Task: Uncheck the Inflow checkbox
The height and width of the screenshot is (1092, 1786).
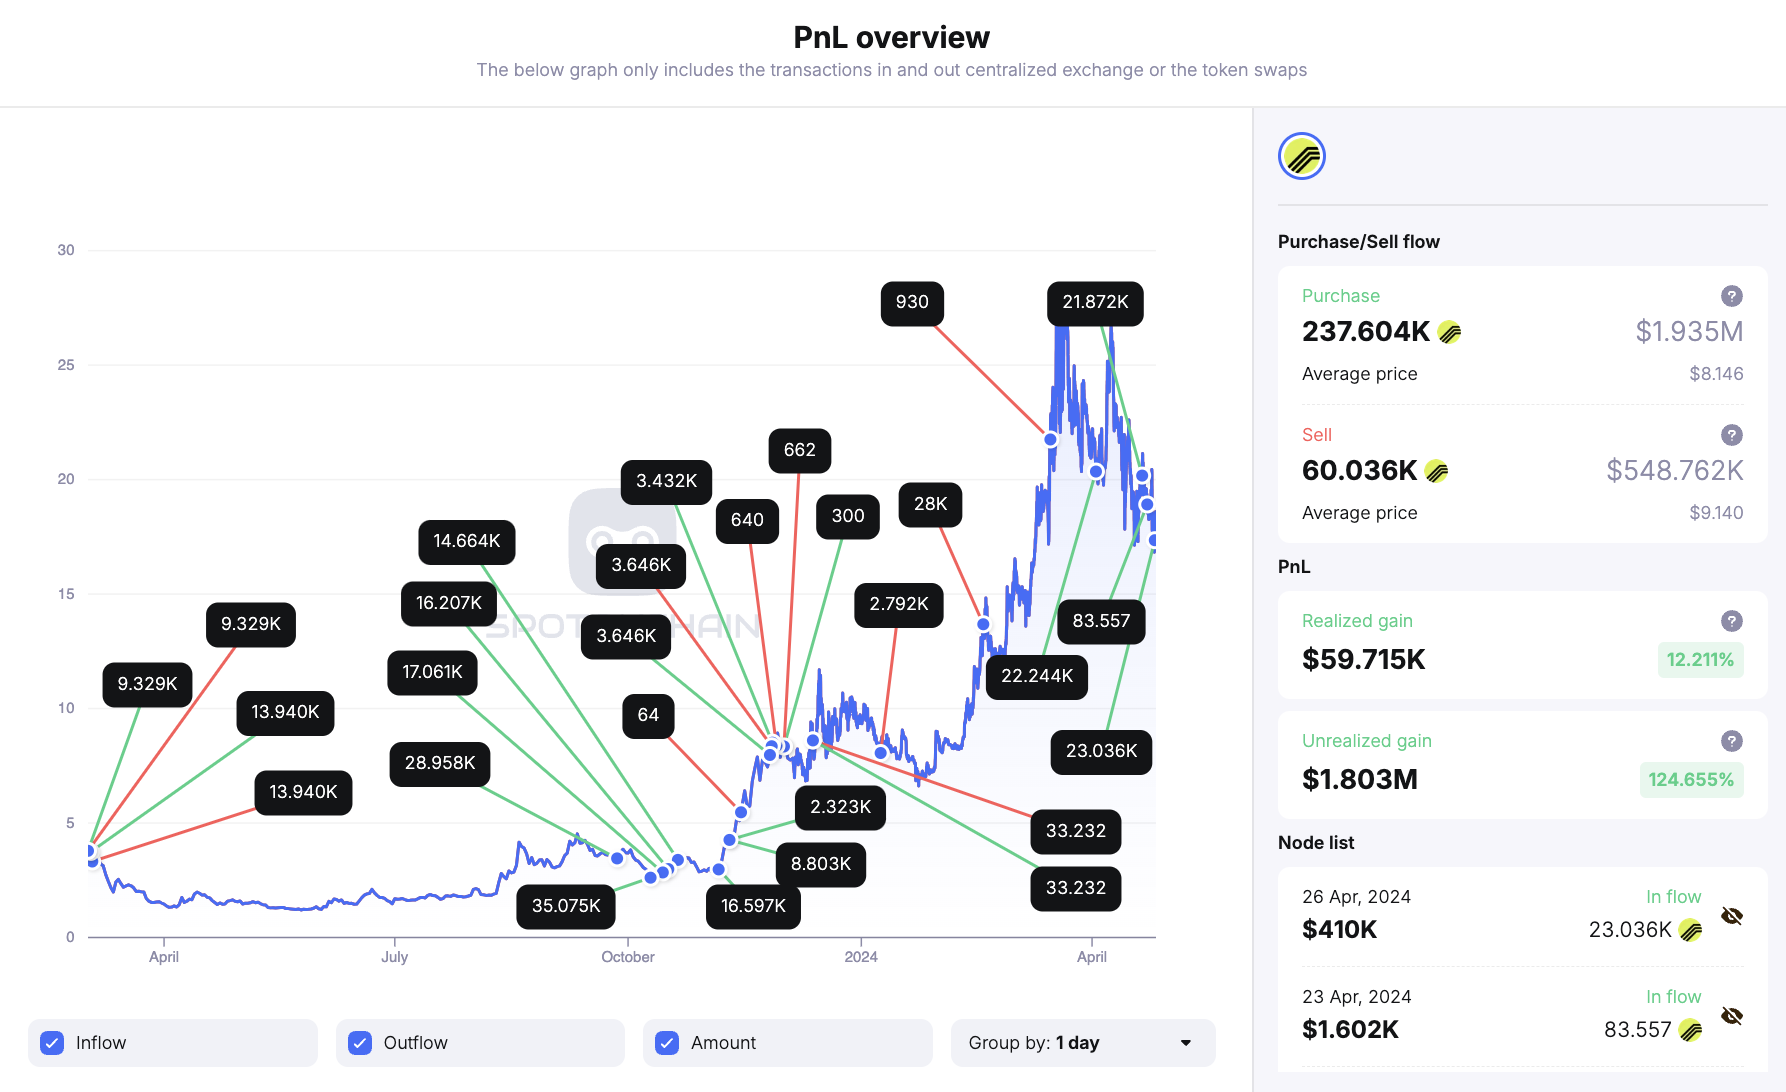Action: point(51,1043)
